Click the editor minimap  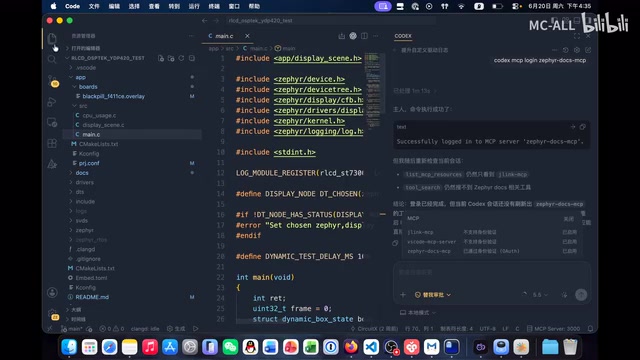[372, 90]
